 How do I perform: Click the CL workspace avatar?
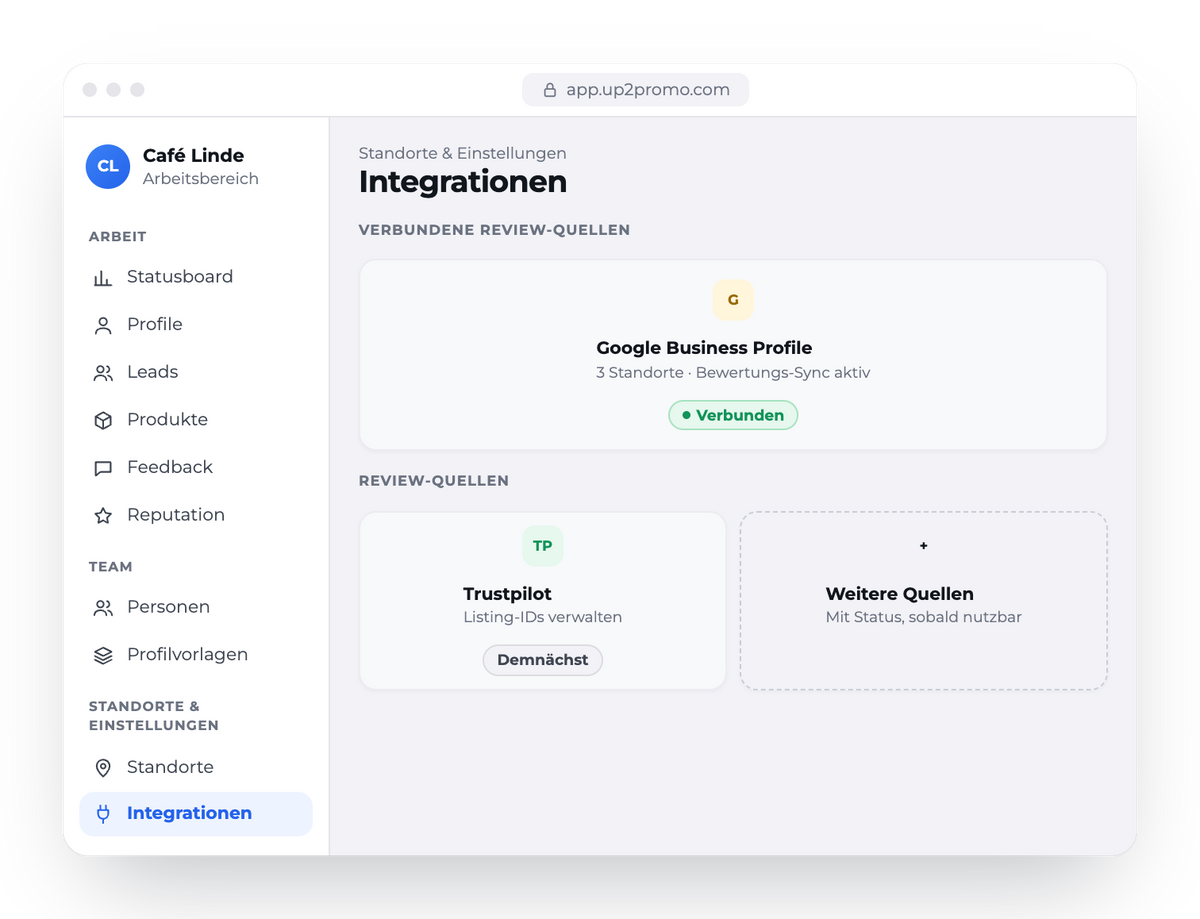coord(108,166)
